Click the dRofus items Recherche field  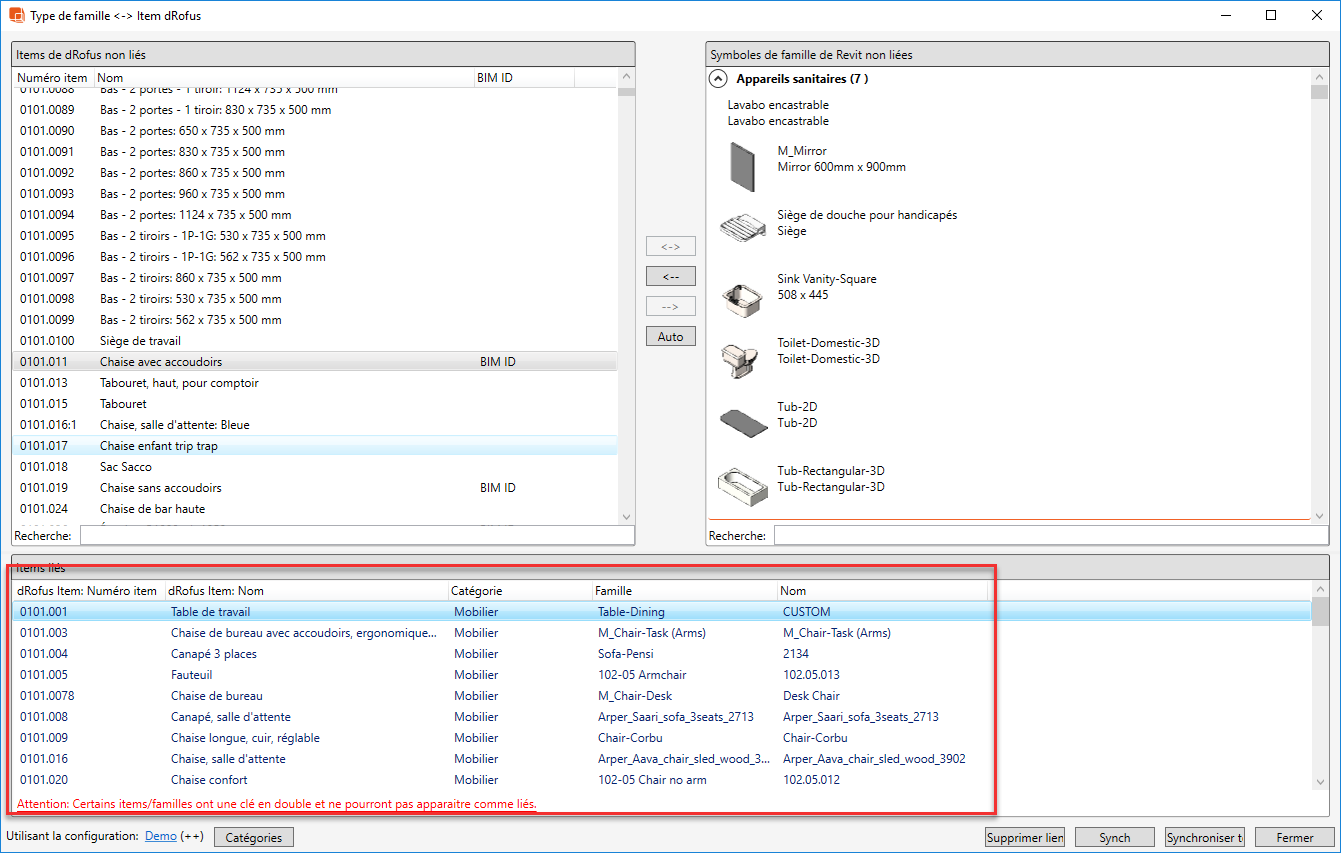(356, 536)
